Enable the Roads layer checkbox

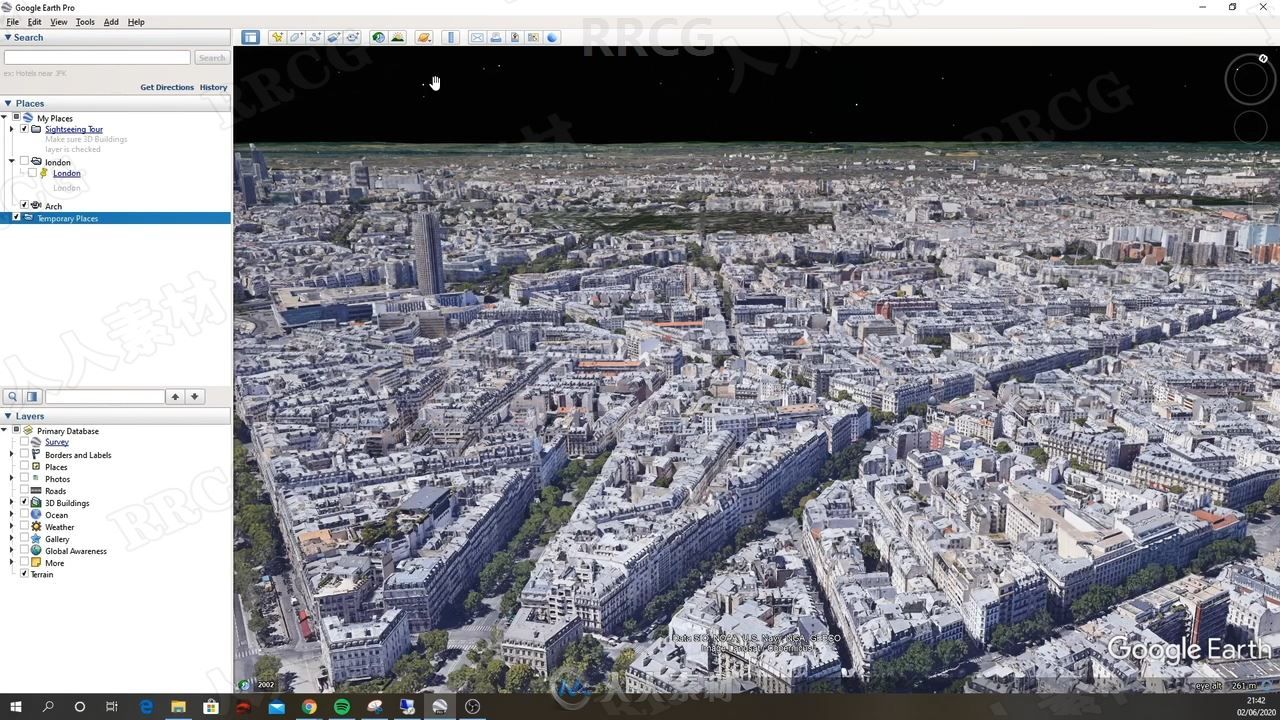tap(24, 490)
